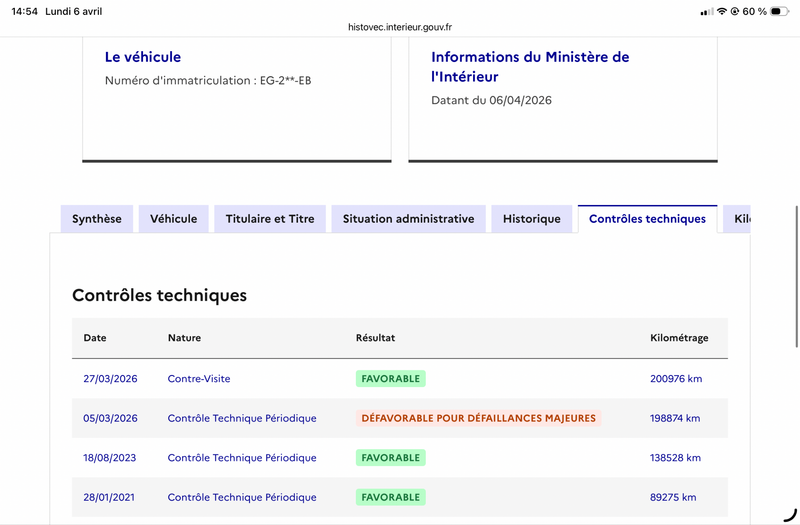Click DÉFAVORABLE POUR DÉFAILLANCES MAJEURES badge

click(x=479, y=418)
